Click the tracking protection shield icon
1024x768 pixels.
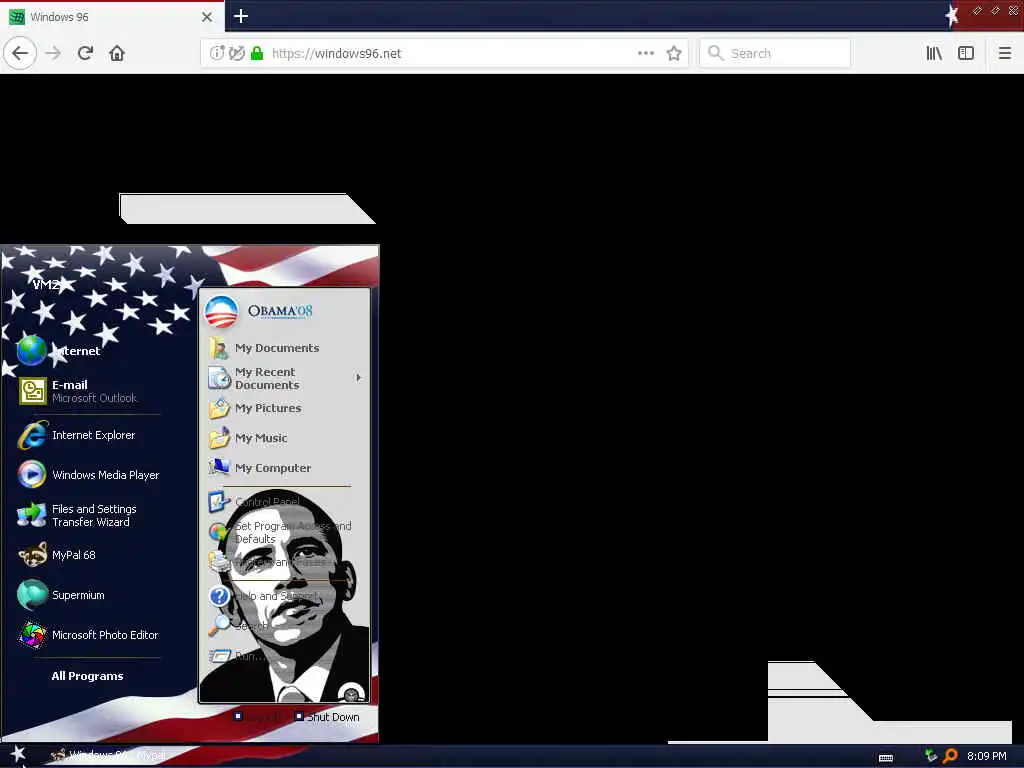tap(237, 53)
